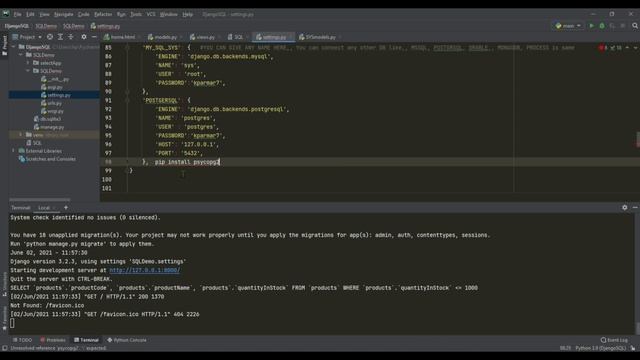Viewport: 640px width, 360px height.
Task: Click the Project panel horizontal scrollbar
Action: coord(40,200)
